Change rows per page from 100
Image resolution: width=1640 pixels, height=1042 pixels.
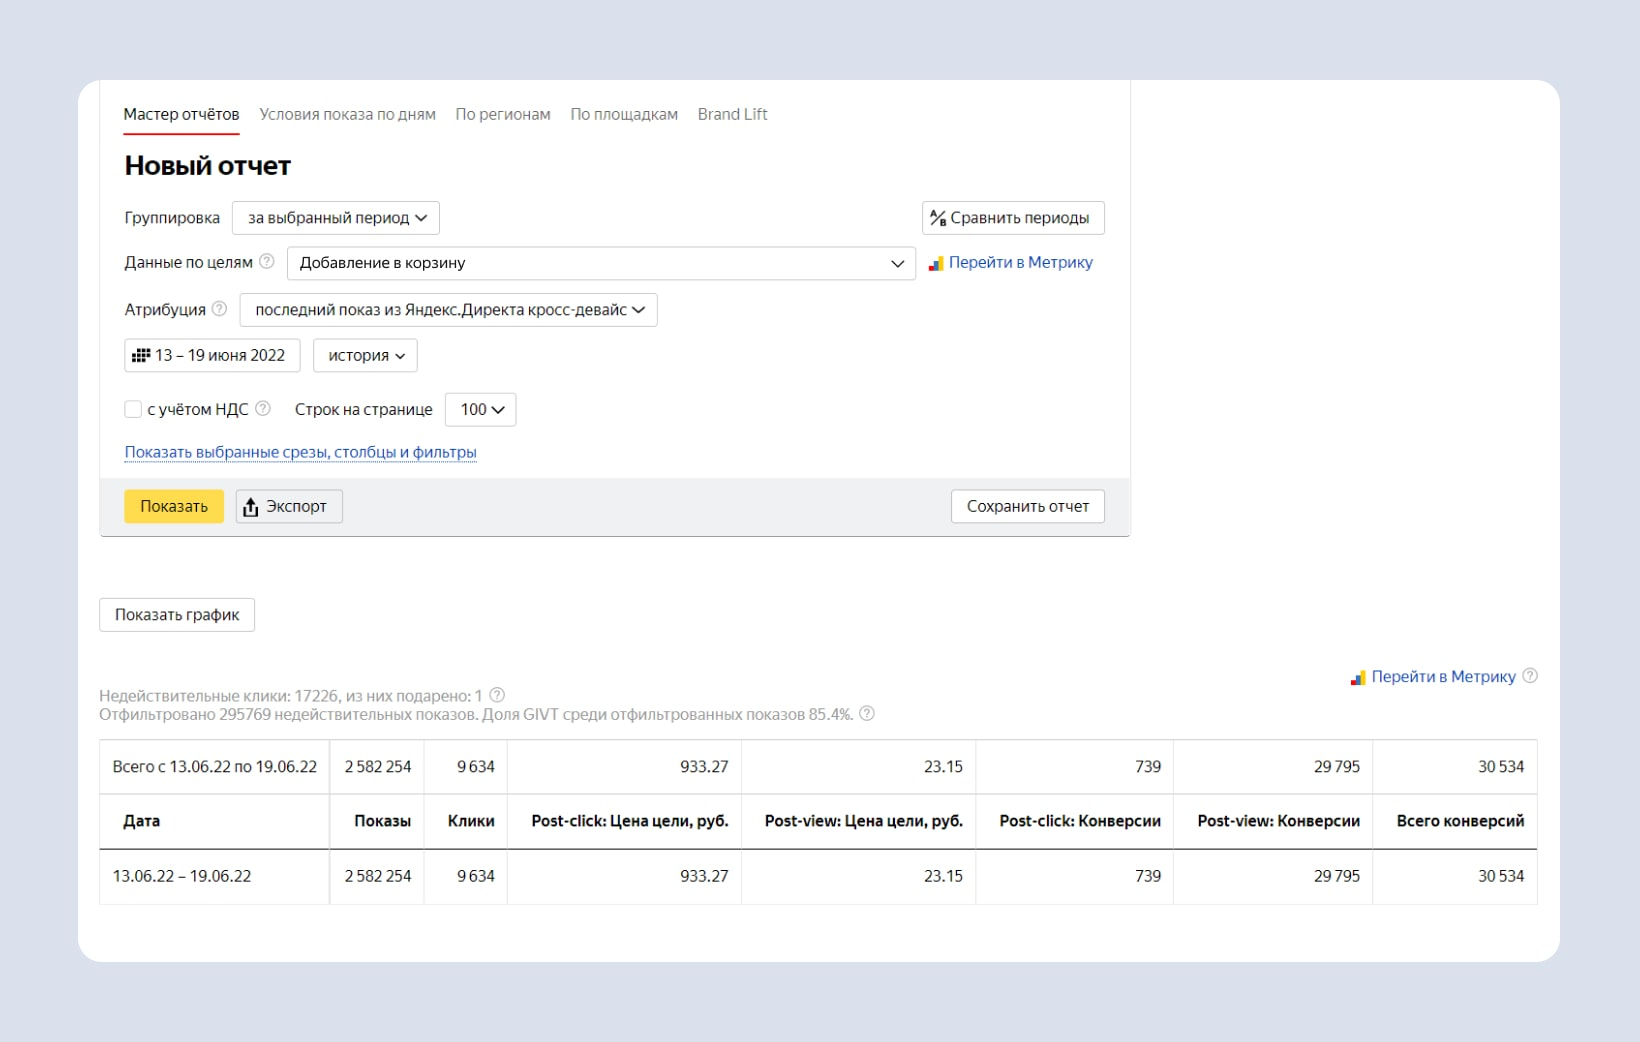[x=480, y=410]
